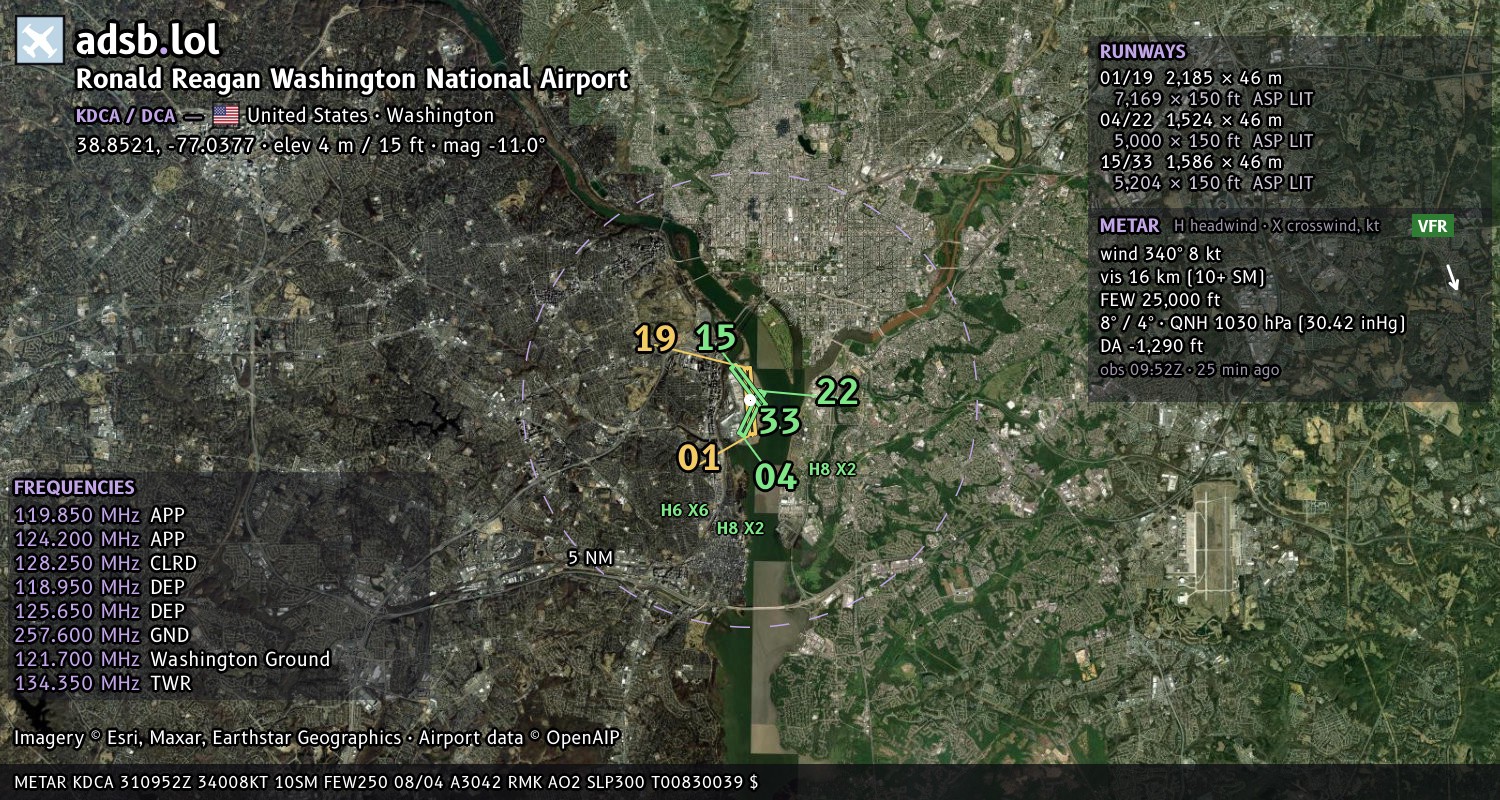Click the orange runway 01 label
1500x800 pixels.
click(x=699, y=457)
